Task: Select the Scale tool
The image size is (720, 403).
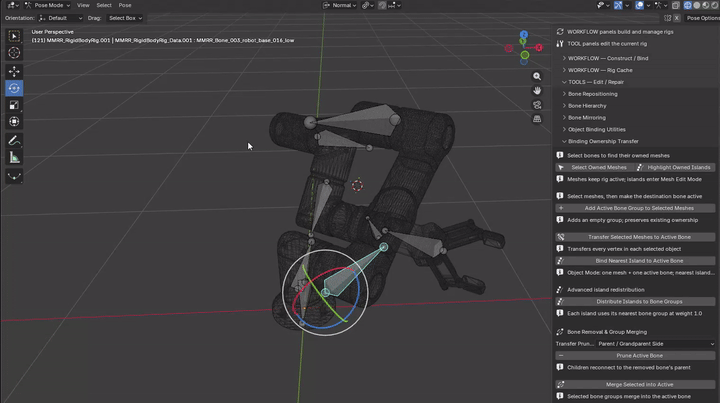Action: [14, 105]
